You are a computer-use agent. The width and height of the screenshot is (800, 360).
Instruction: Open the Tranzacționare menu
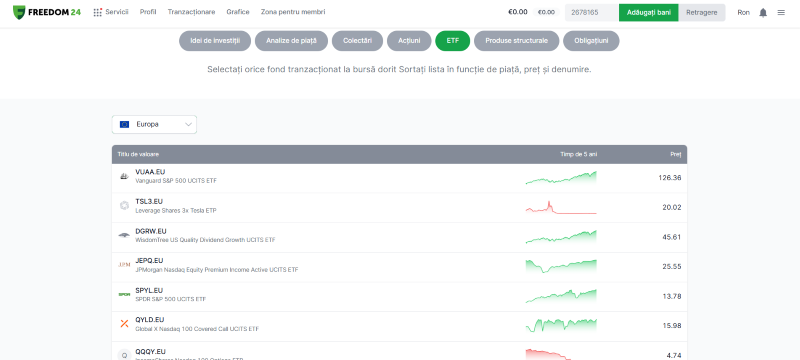click(191, 12)
